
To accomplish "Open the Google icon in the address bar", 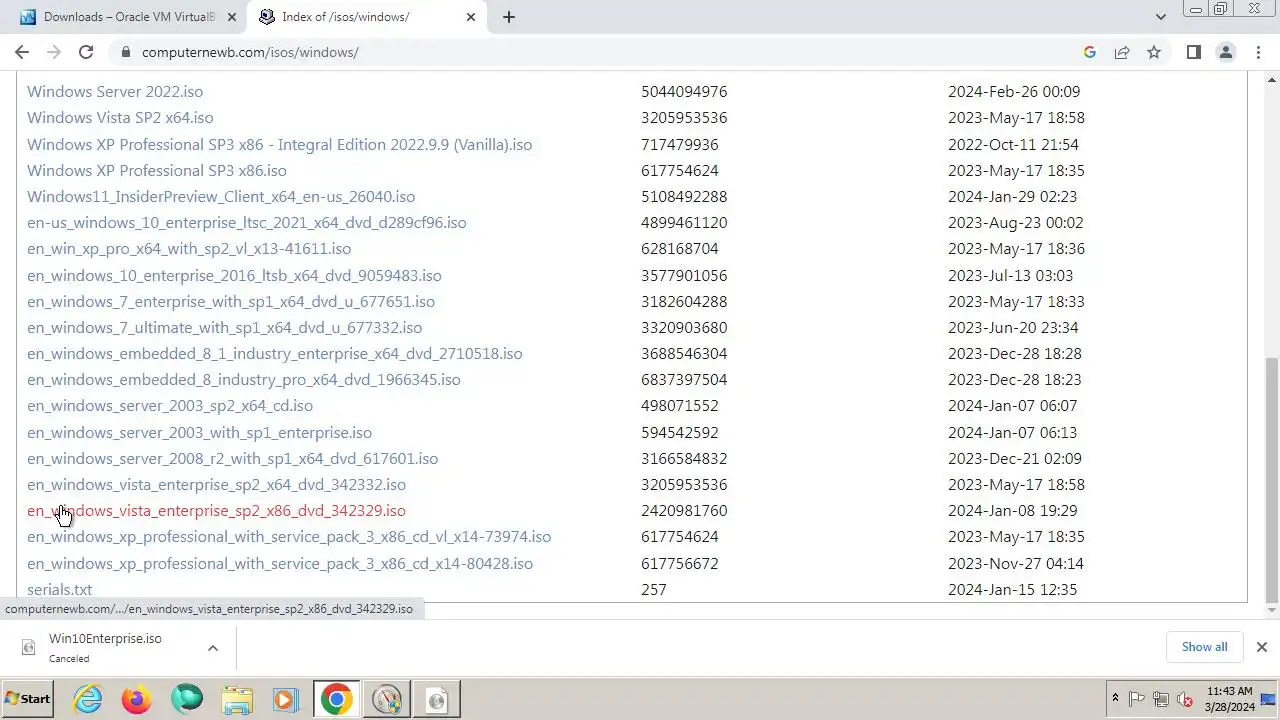I will [x=1090, y=52].
